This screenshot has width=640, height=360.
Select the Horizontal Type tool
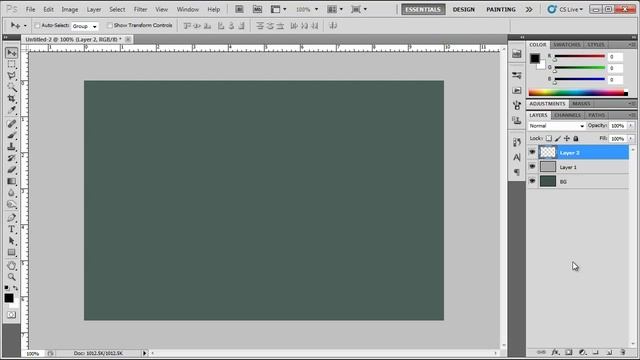click(x=11, y=229)
